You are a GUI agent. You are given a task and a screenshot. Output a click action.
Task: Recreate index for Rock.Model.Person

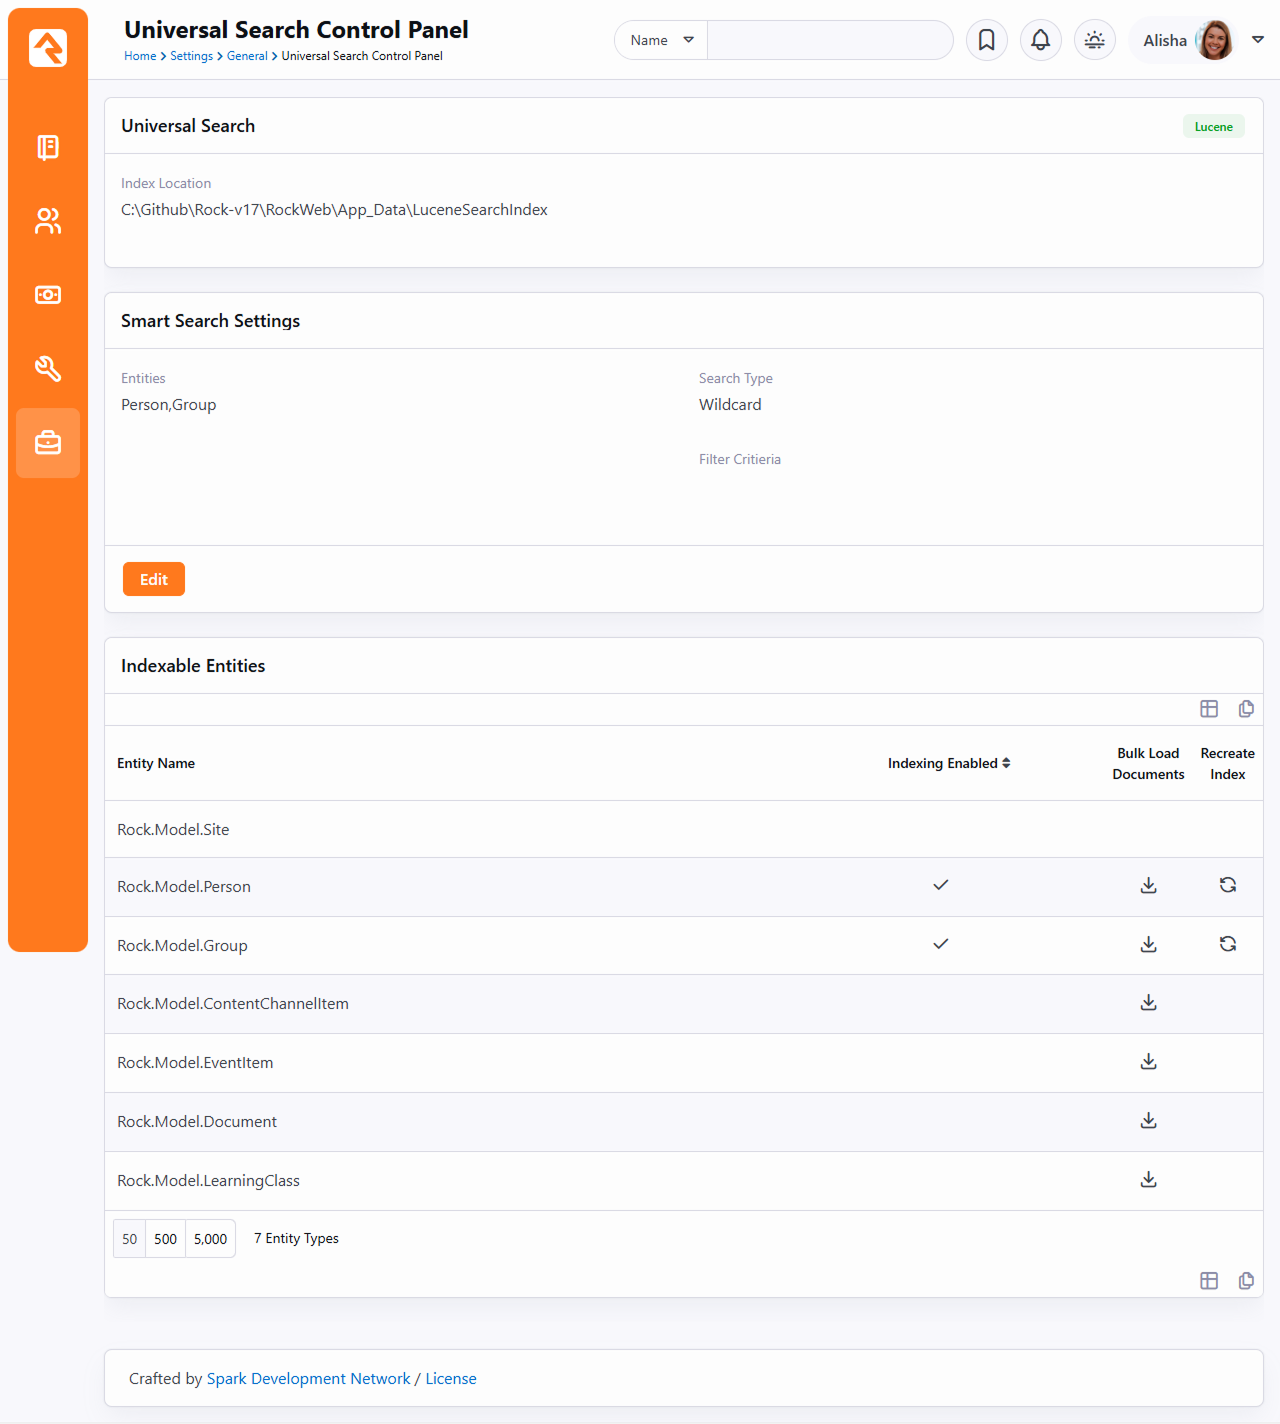tap(1227, 885)
